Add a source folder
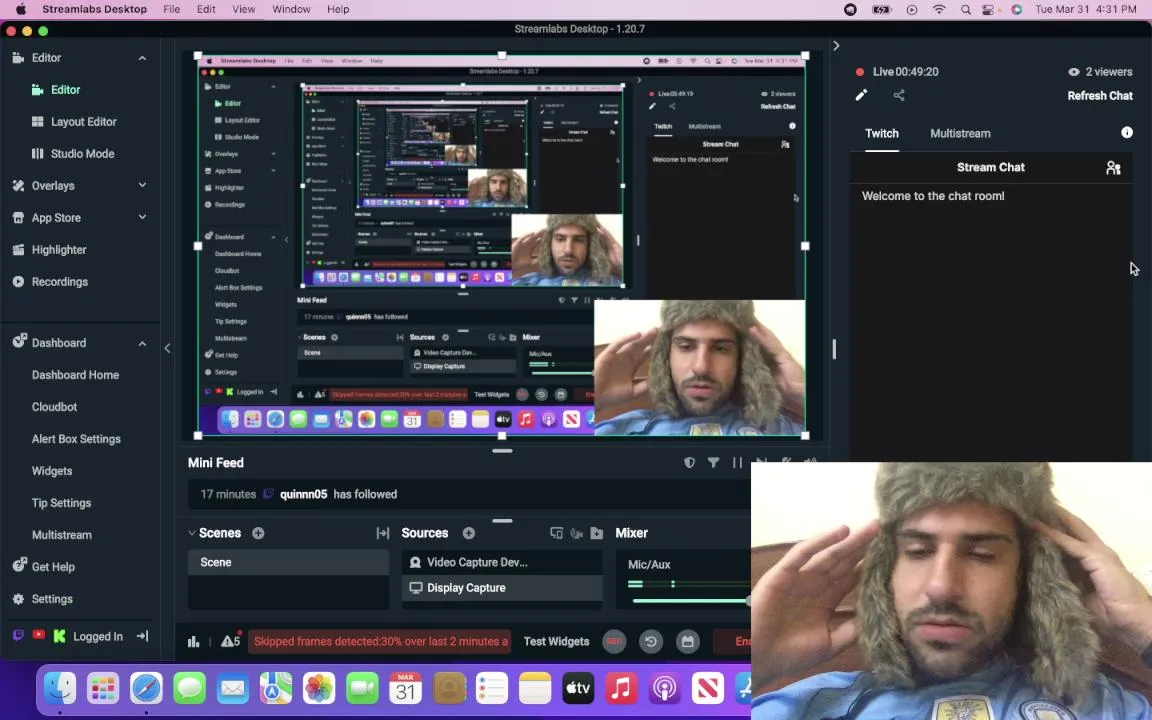1152x720 pixels. click(x=597, y=533)
